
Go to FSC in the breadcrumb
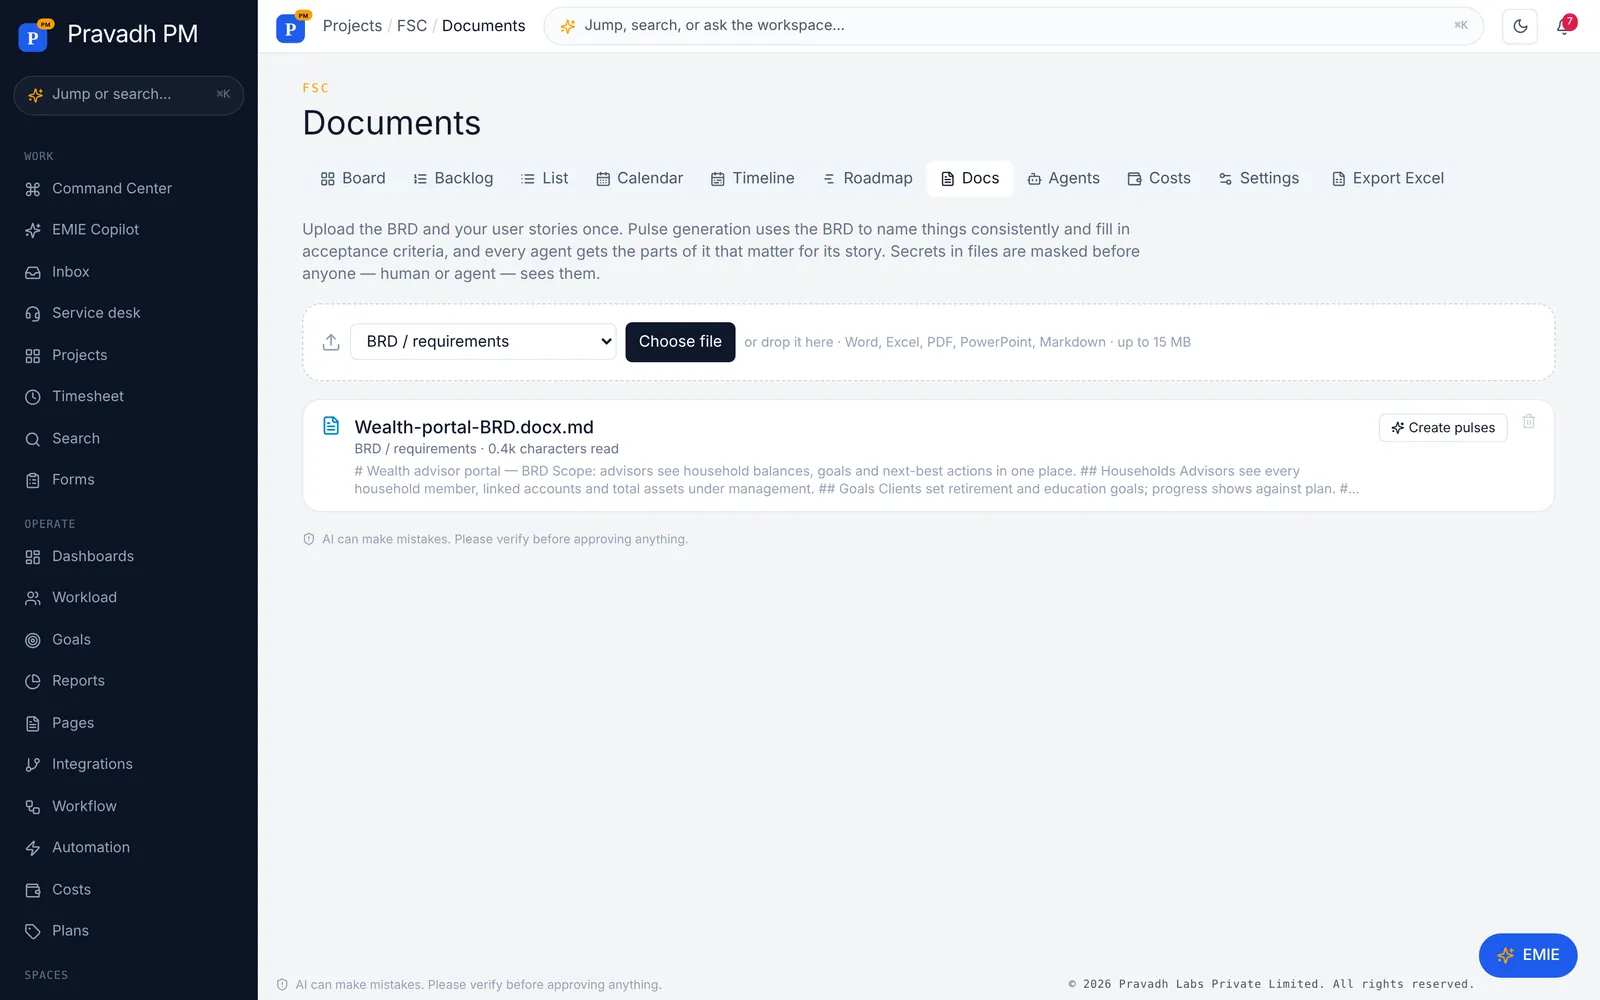point(412,26)
